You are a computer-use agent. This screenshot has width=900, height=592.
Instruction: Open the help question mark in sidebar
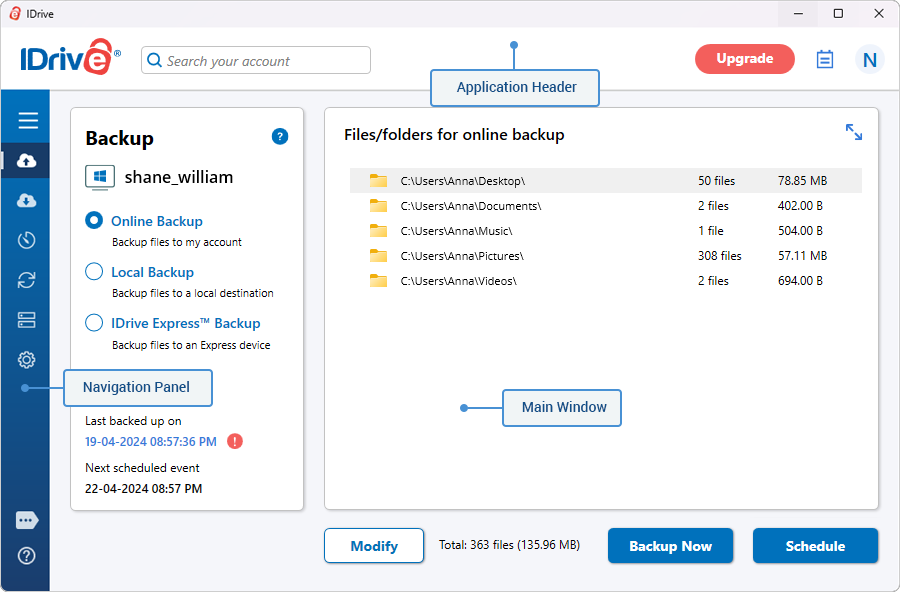point(27,556)
